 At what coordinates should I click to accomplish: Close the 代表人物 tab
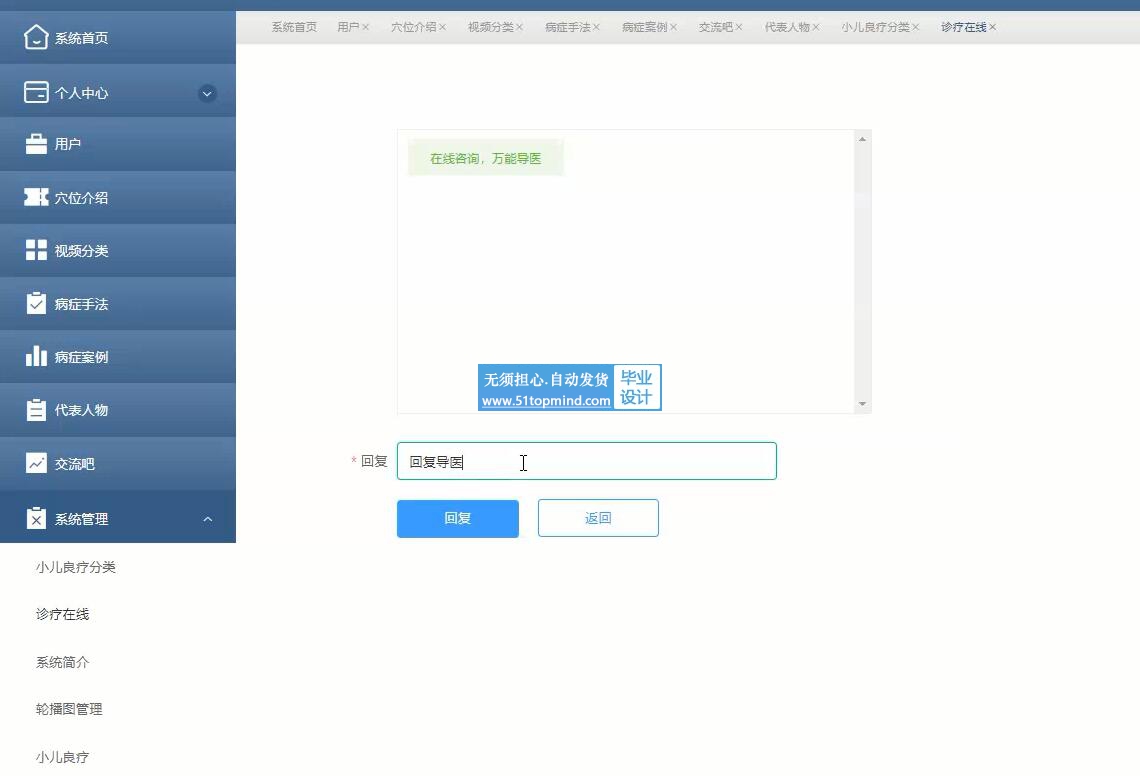pyautogui.click(x=816, y=28)
